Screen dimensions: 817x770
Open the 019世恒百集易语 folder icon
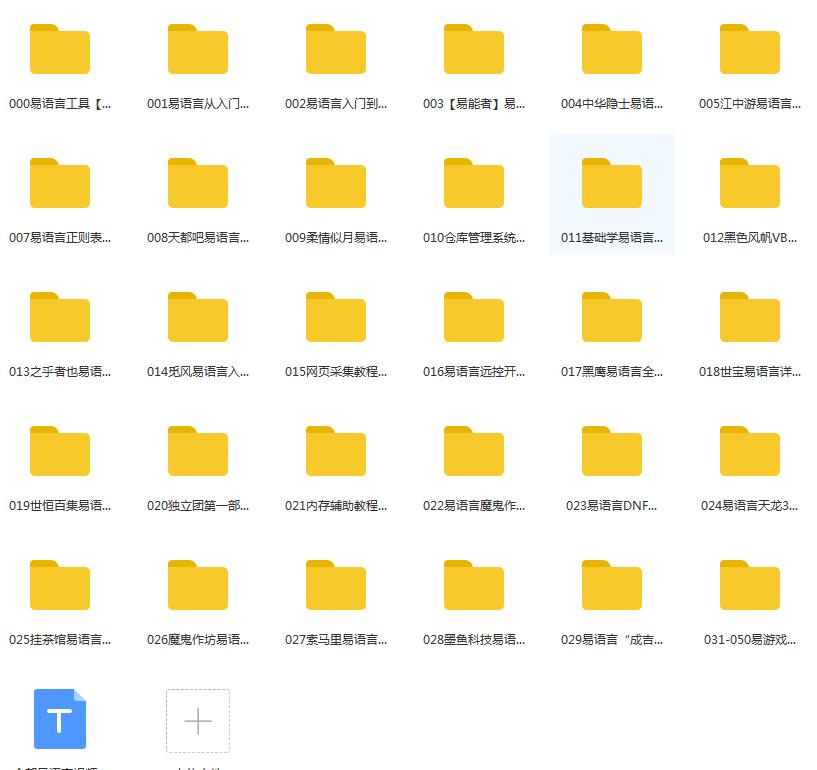click(60, 451)
